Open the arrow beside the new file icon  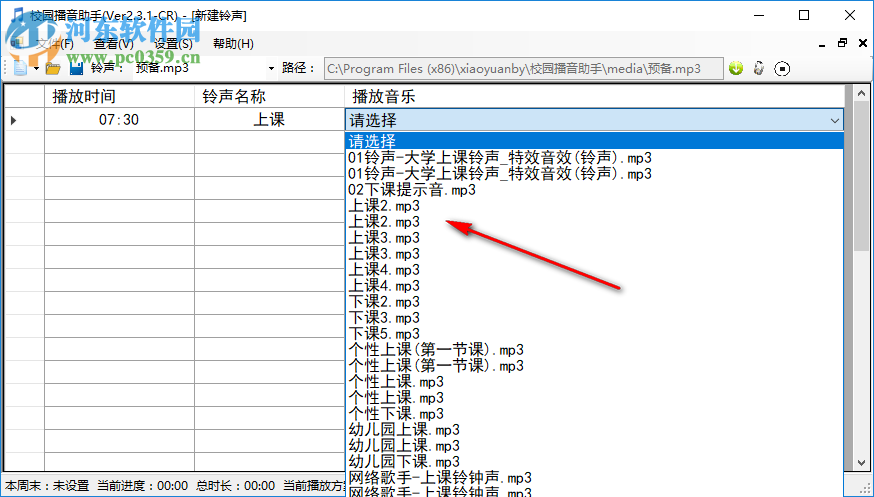[x=36, y=69]
